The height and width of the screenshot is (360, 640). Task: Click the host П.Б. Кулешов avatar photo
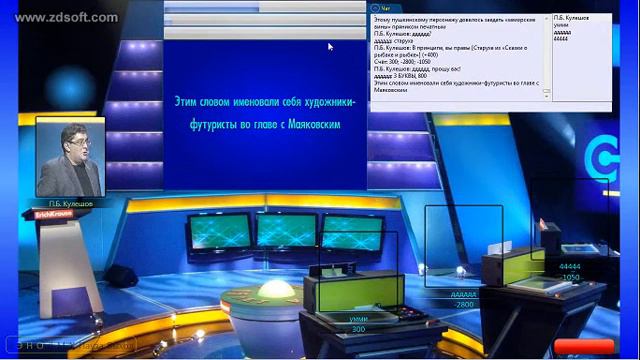(x=70, y=157)
